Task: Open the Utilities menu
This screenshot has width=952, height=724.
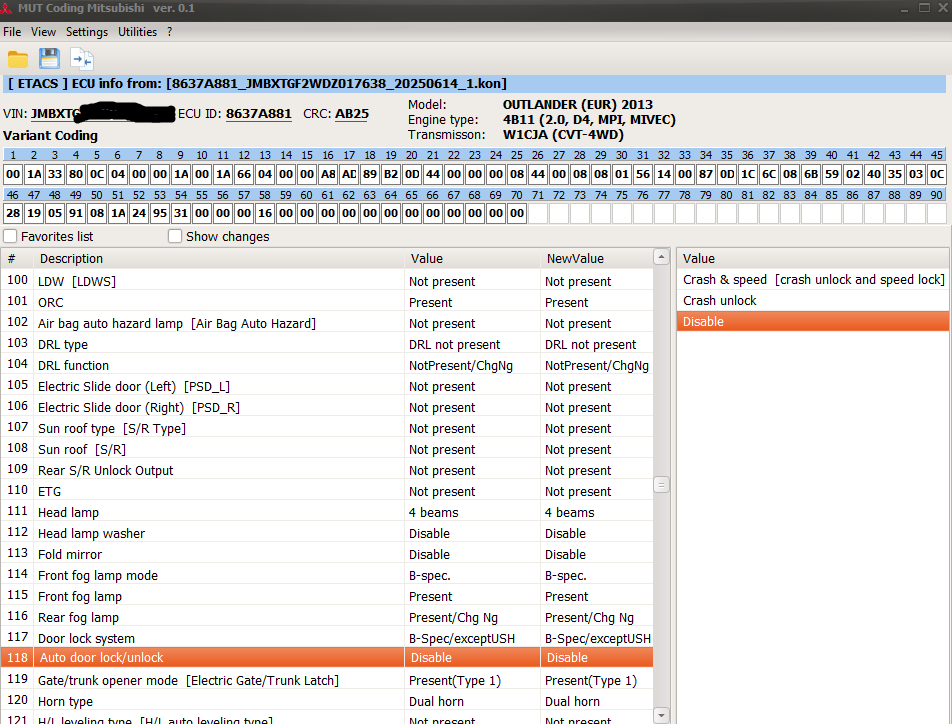Action: [137, 32]
